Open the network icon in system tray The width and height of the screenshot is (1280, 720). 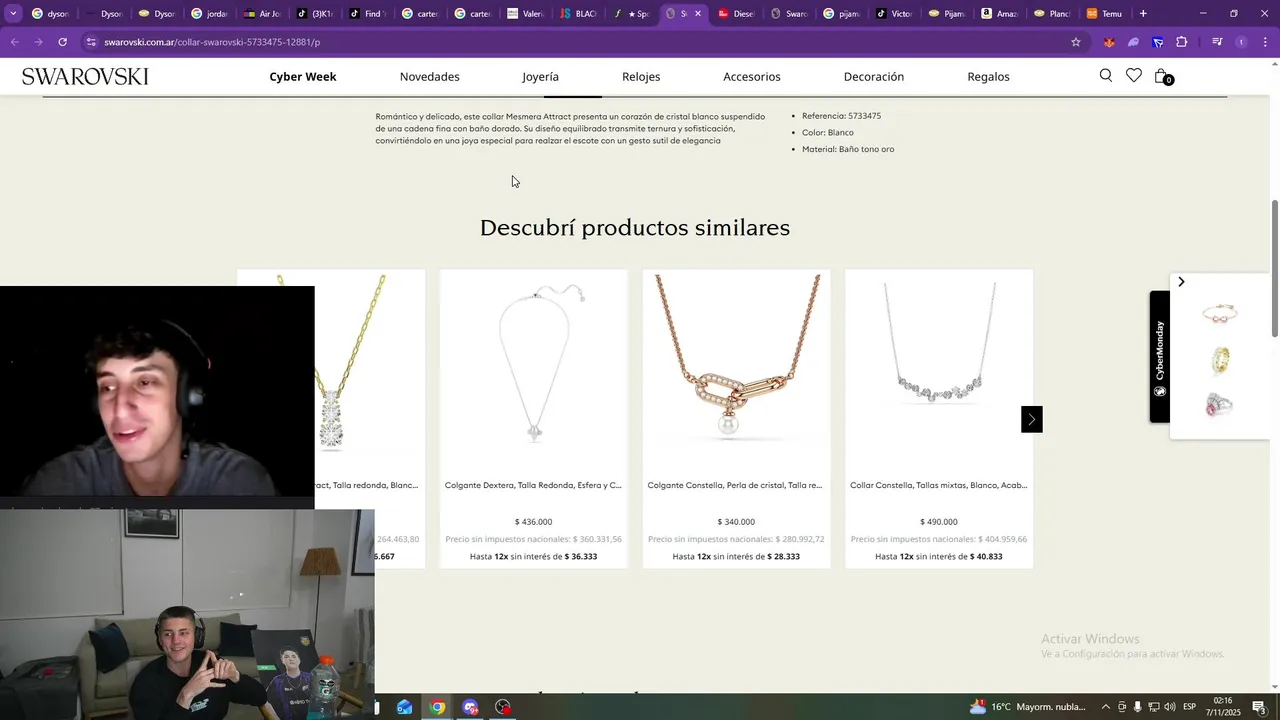click(1154, 707)
